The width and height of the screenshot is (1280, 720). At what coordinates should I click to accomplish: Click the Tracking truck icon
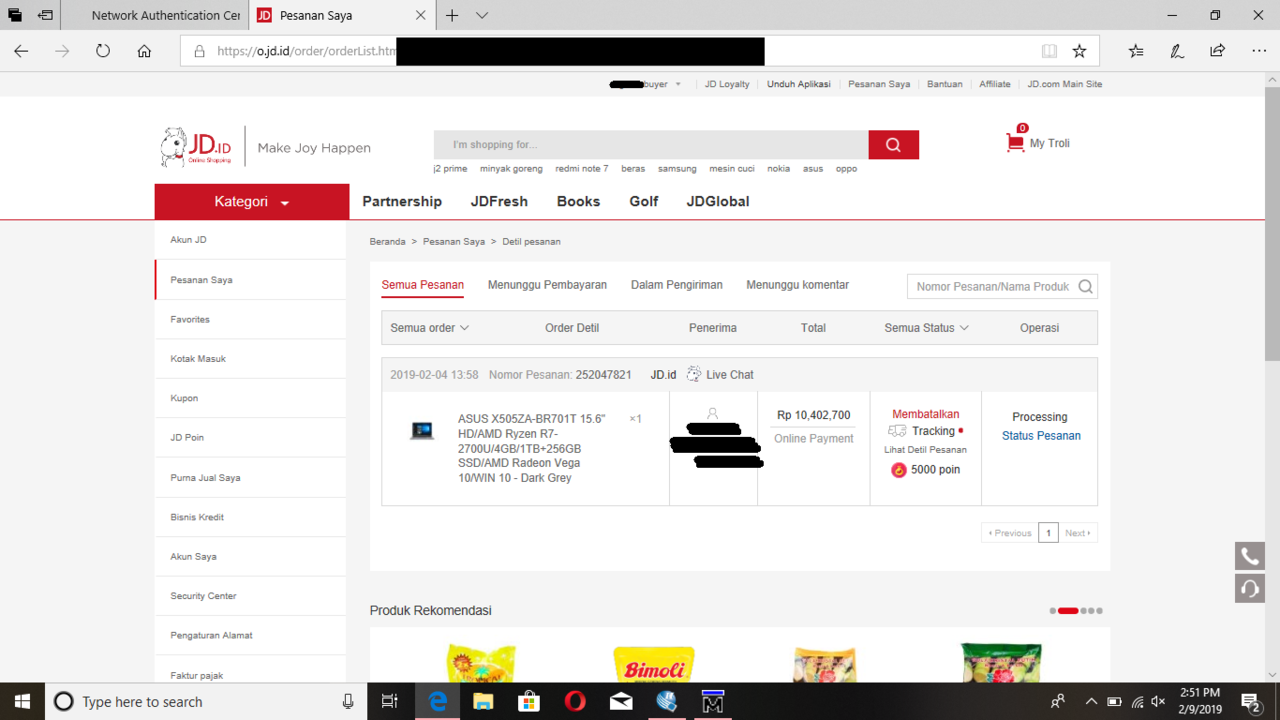[x=897, y=431]
